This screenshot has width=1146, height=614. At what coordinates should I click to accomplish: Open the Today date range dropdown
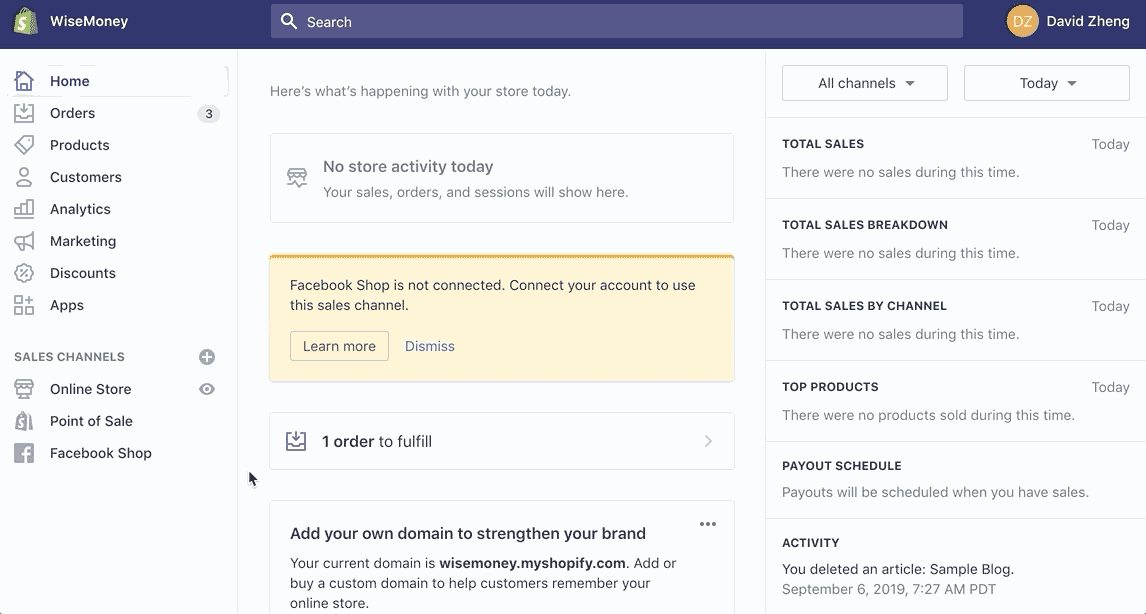(x=1047, y=83)
